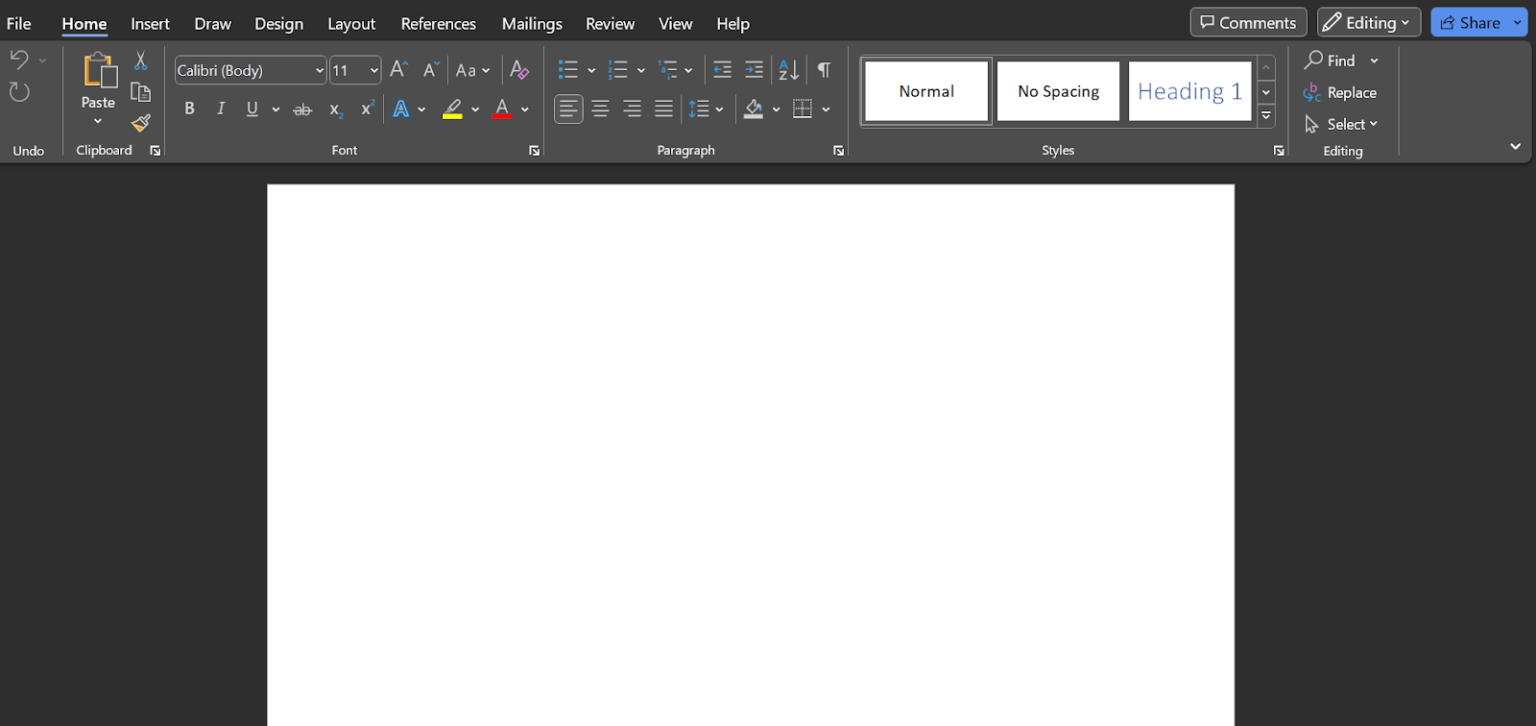Select the Strikethrough icon
Viewport: 1536px width, 726px height.
click(x=302, y=109)
